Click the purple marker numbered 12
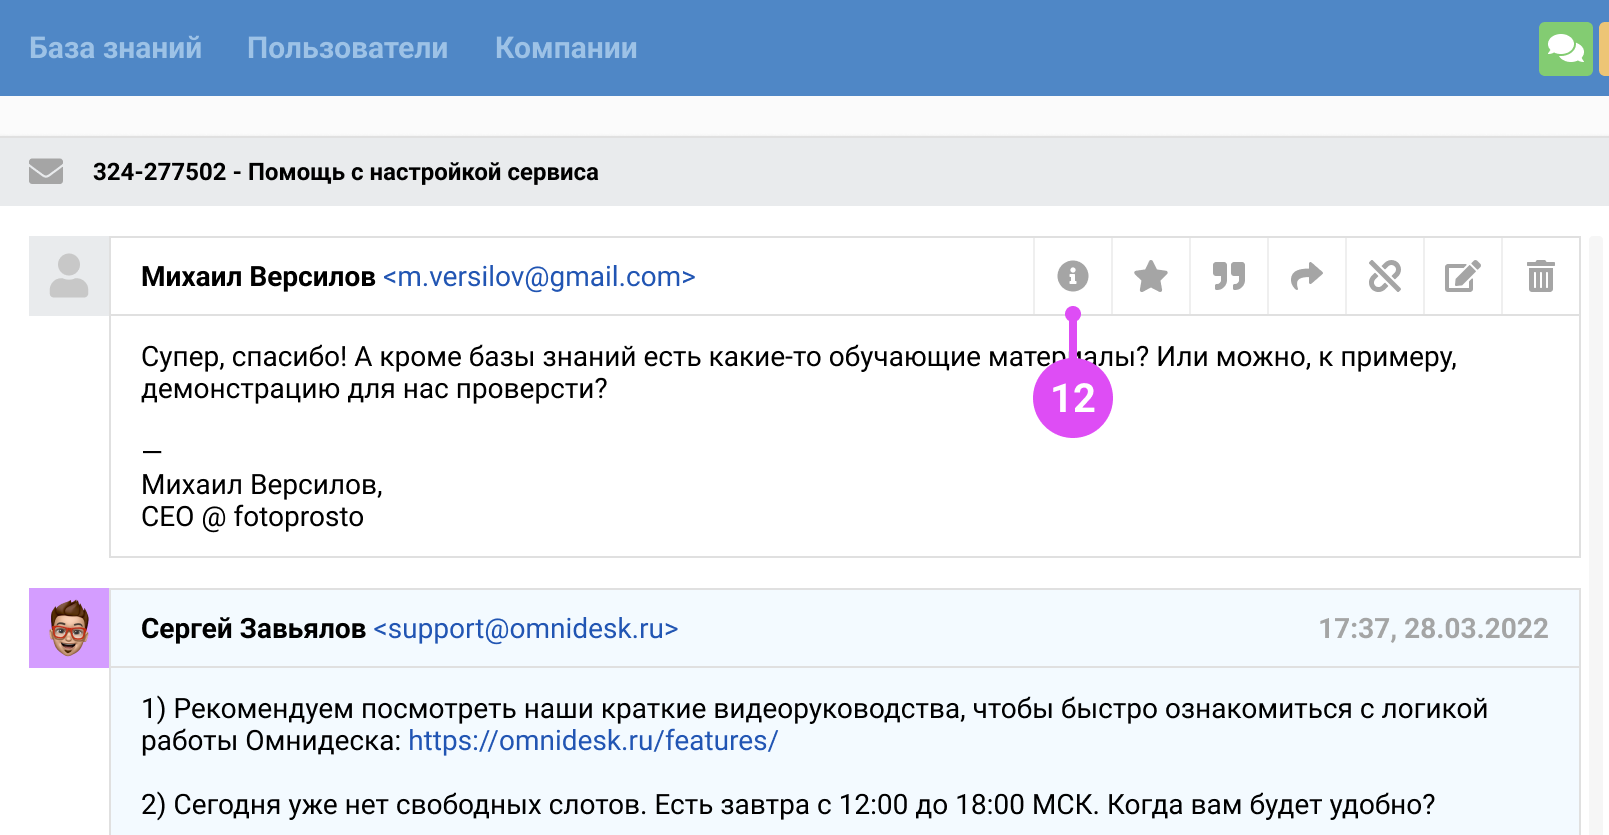The height and width of the screenshot is (835, 1609). [x=1073, y=398]
